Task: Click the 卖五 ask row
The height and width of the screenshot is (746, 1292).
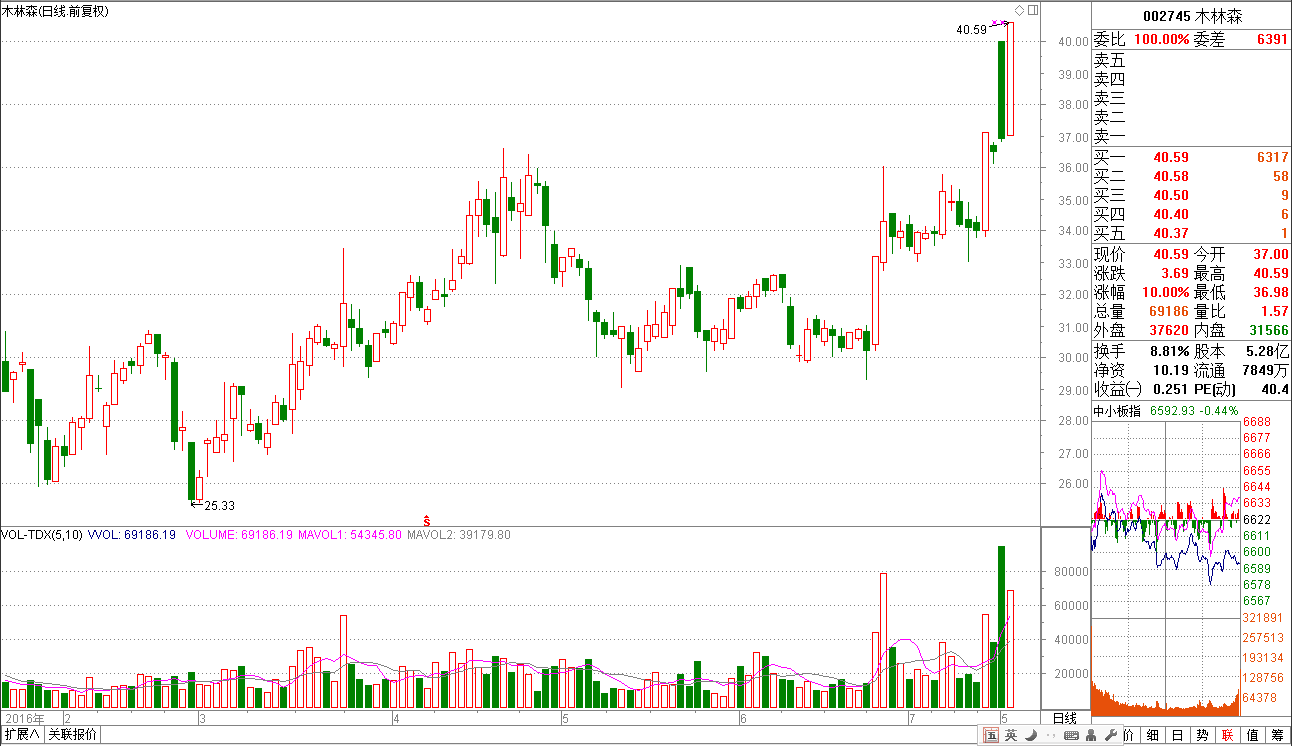Action: pyautogui.click(x=1191, y=59)
